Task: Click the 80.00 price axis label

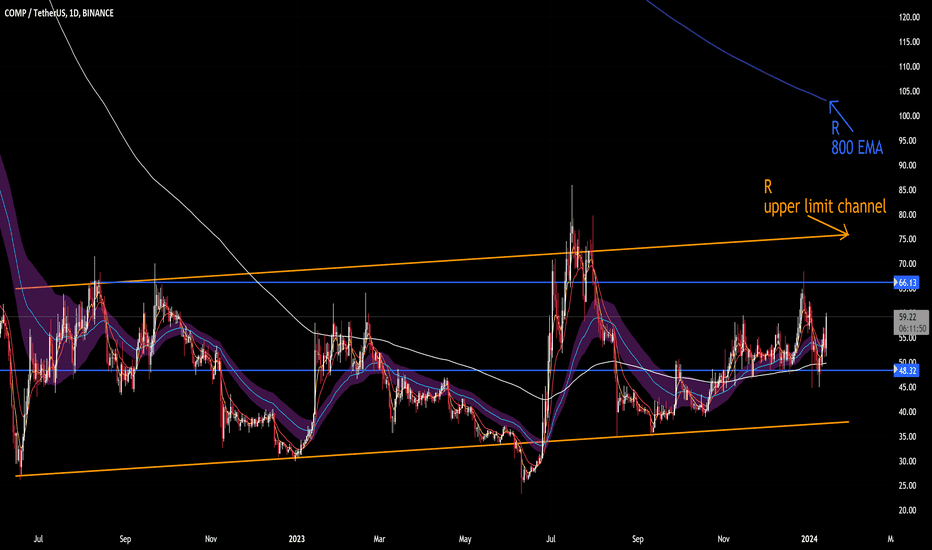Action: point(908,215)
